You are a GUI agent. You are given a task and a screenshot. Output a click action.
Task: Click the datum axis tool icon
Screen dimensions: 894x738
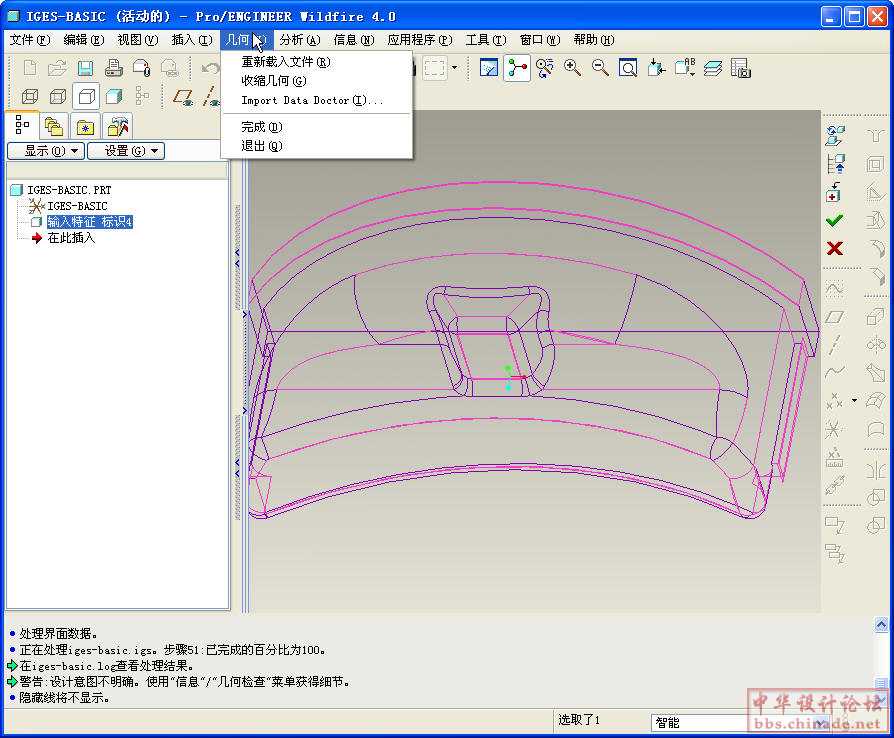(835, 344)
